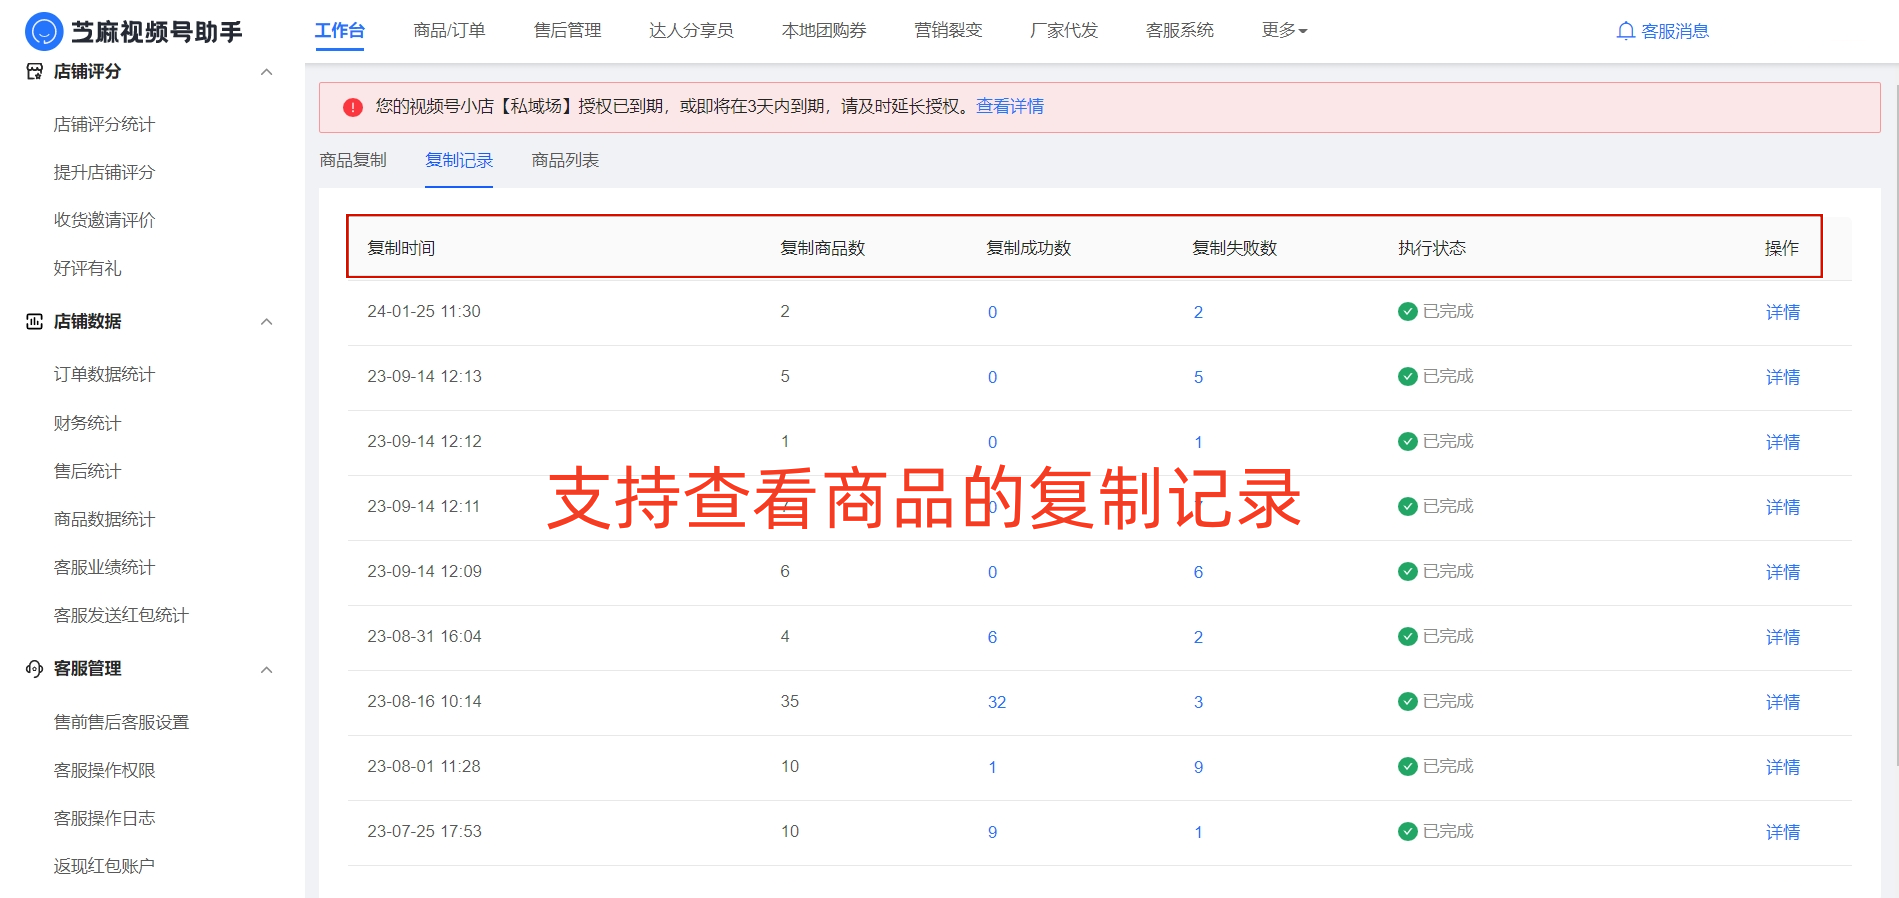The width and height of the screenshot is (1899, 898).
Task: Click the 客服管理 headset icon
Action: tap(35, 669)
